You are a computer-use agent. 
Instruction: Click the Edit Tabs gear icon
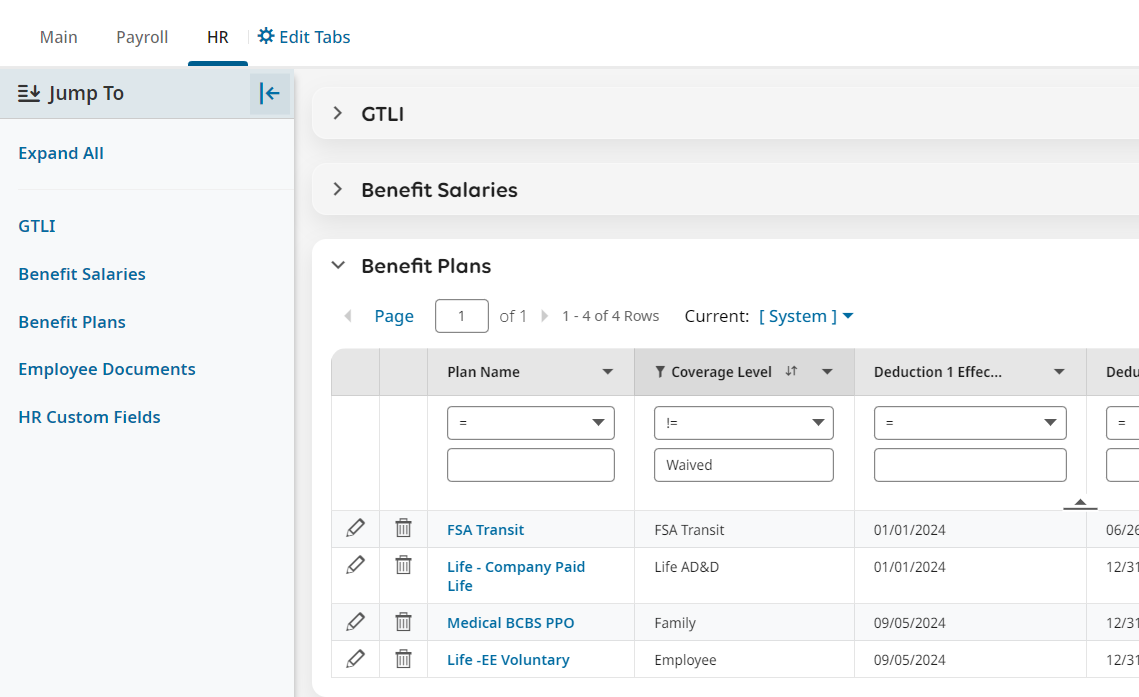tap(266, 36)
